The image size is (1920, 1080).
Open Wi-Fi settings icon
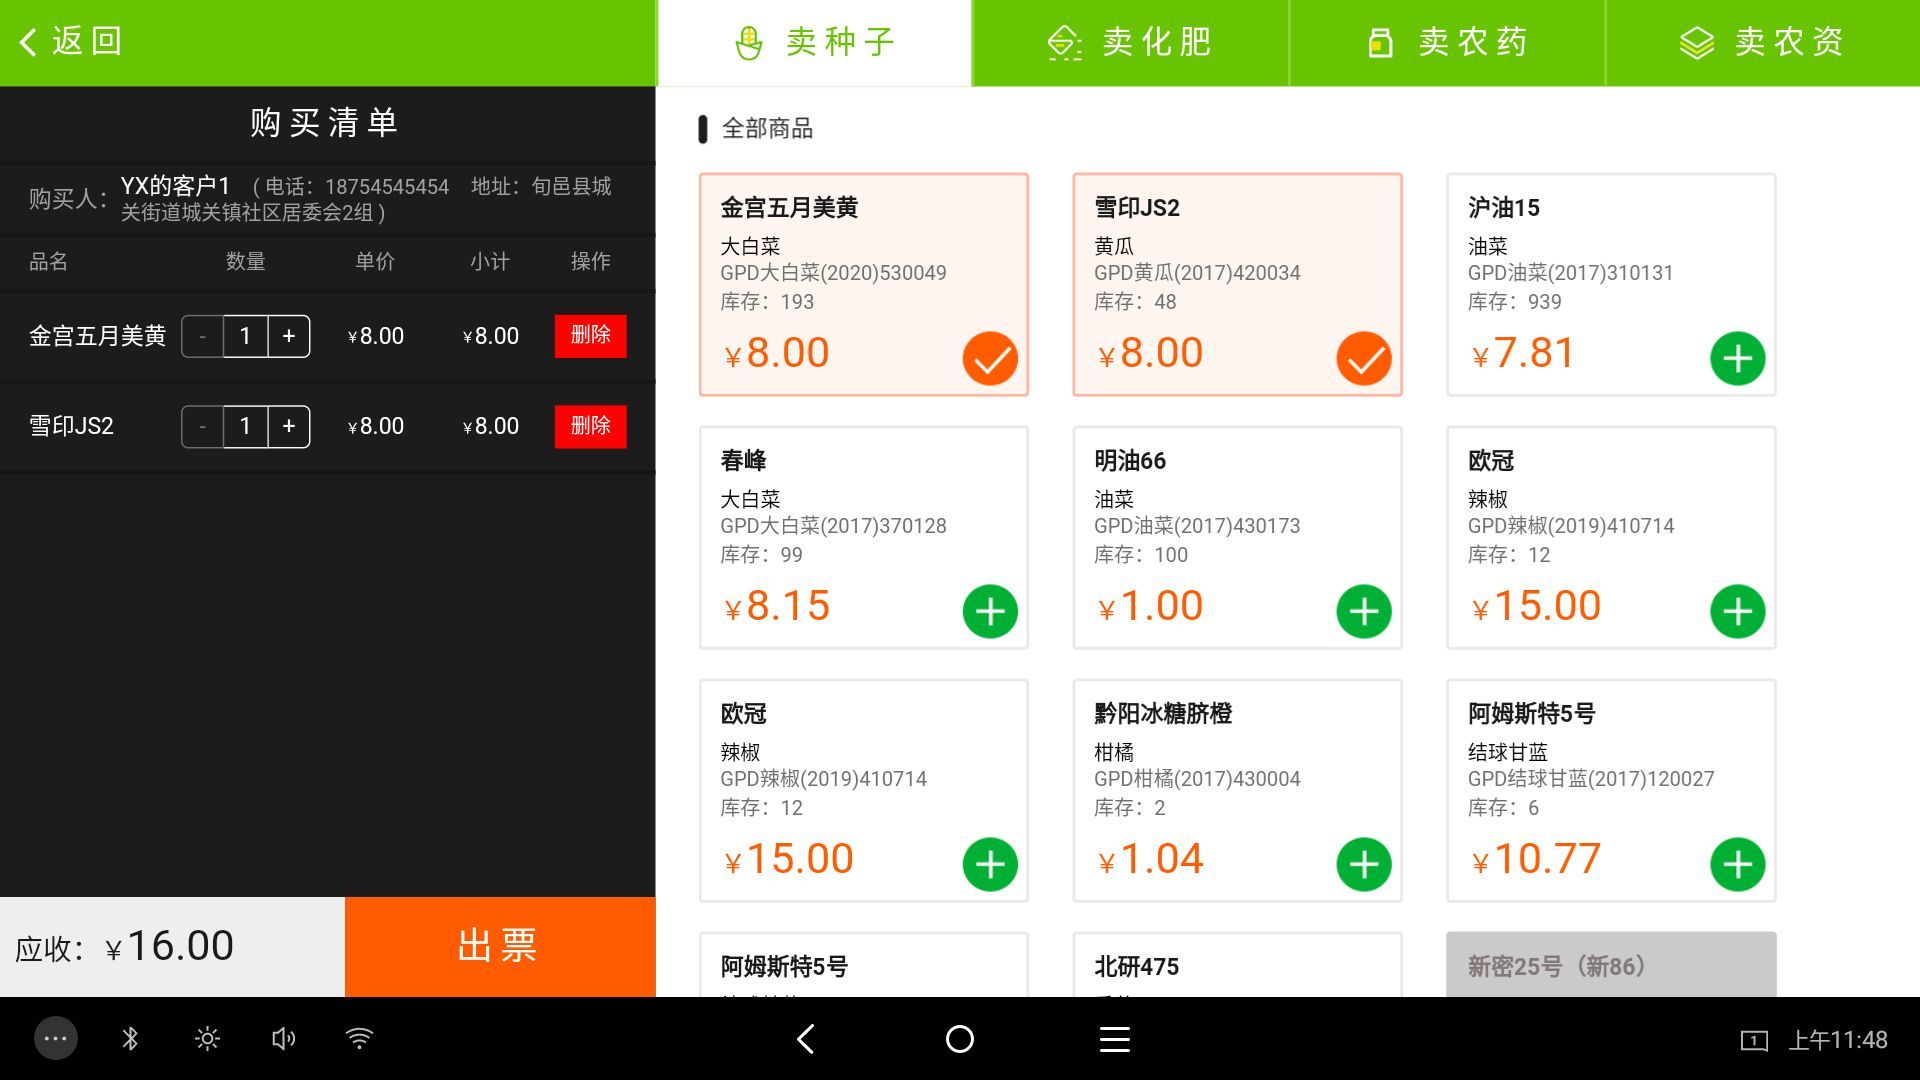click(359, 1039)
